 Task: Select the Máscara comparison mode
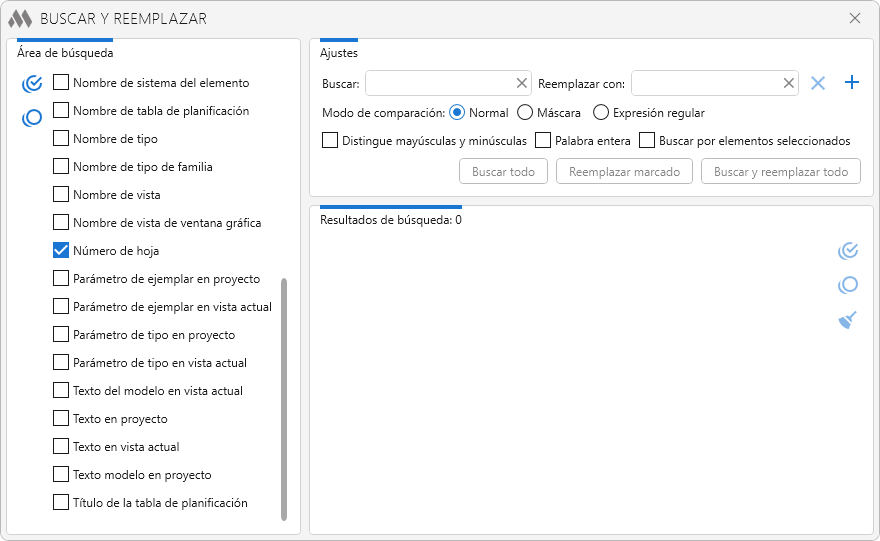pyautogui.click(x=525, y=113)
